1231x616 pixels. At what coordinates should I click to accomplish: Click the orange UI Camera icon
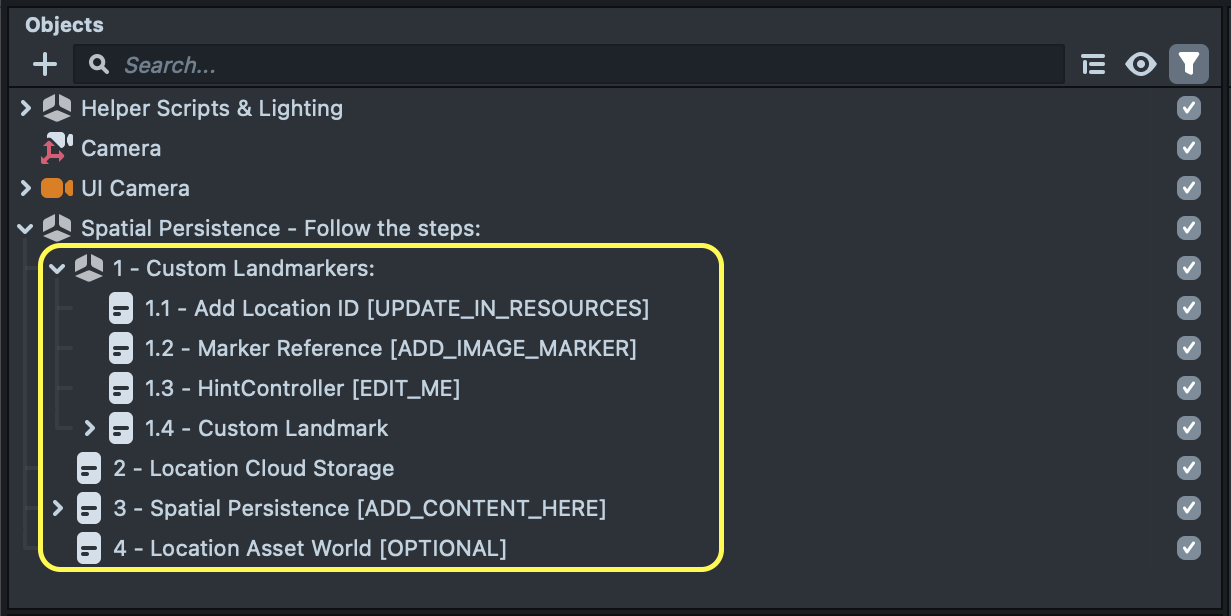coord(56,188)
